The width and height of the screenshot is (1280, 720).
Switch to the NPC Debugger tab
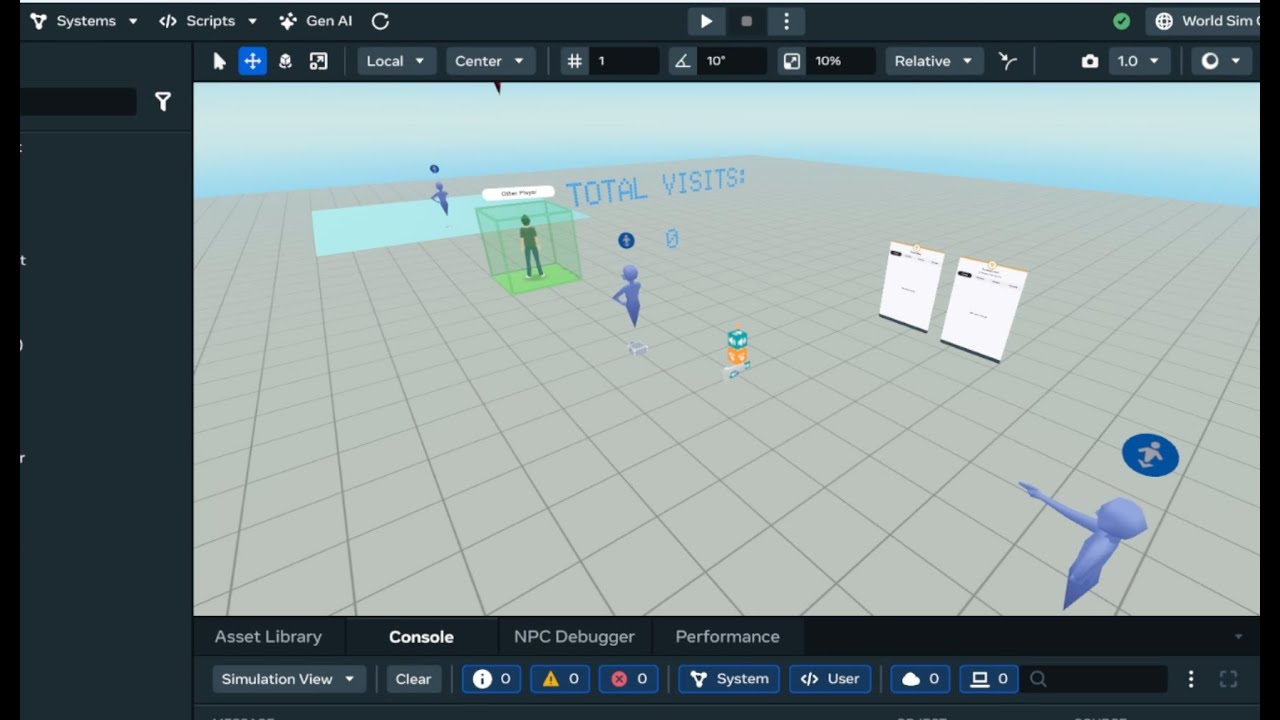[x=574, y=637]
